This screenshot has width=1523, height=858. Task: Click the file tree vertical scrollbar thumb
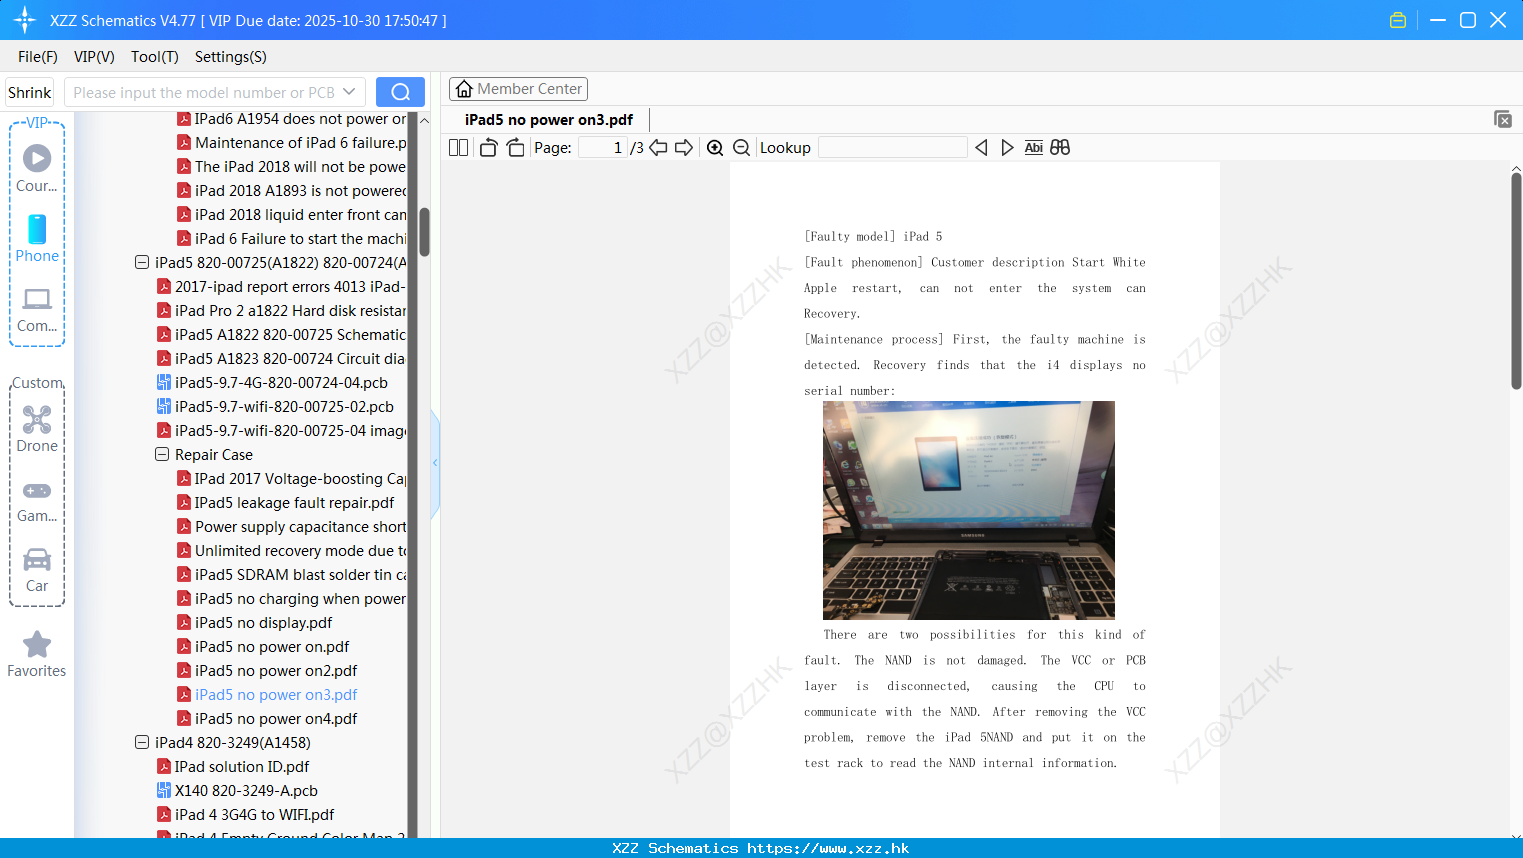[x=424, y=232]
